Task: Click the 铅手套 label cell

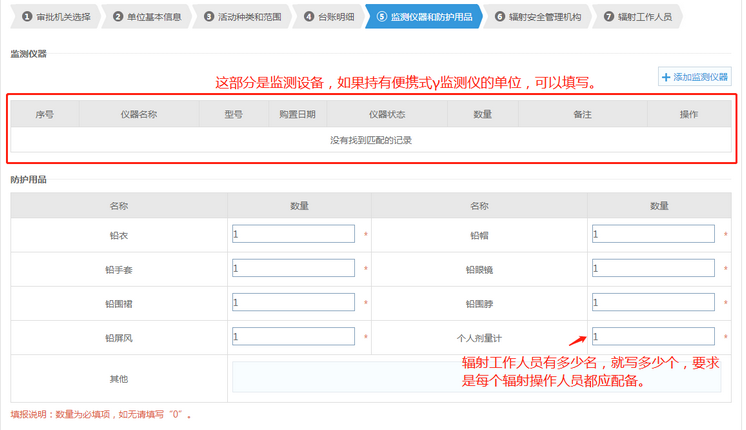Action: 119,269
